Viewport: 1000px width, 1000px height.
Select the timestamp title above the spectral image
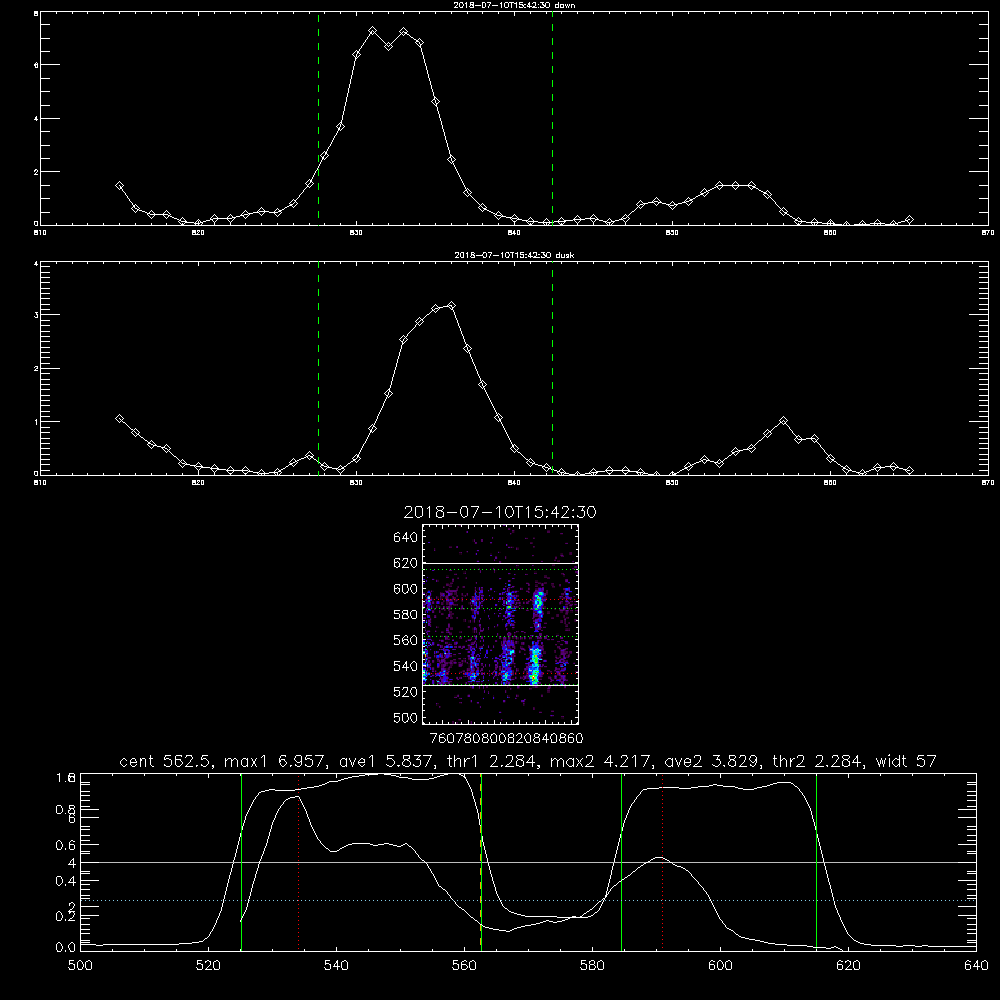pos(500,512)
